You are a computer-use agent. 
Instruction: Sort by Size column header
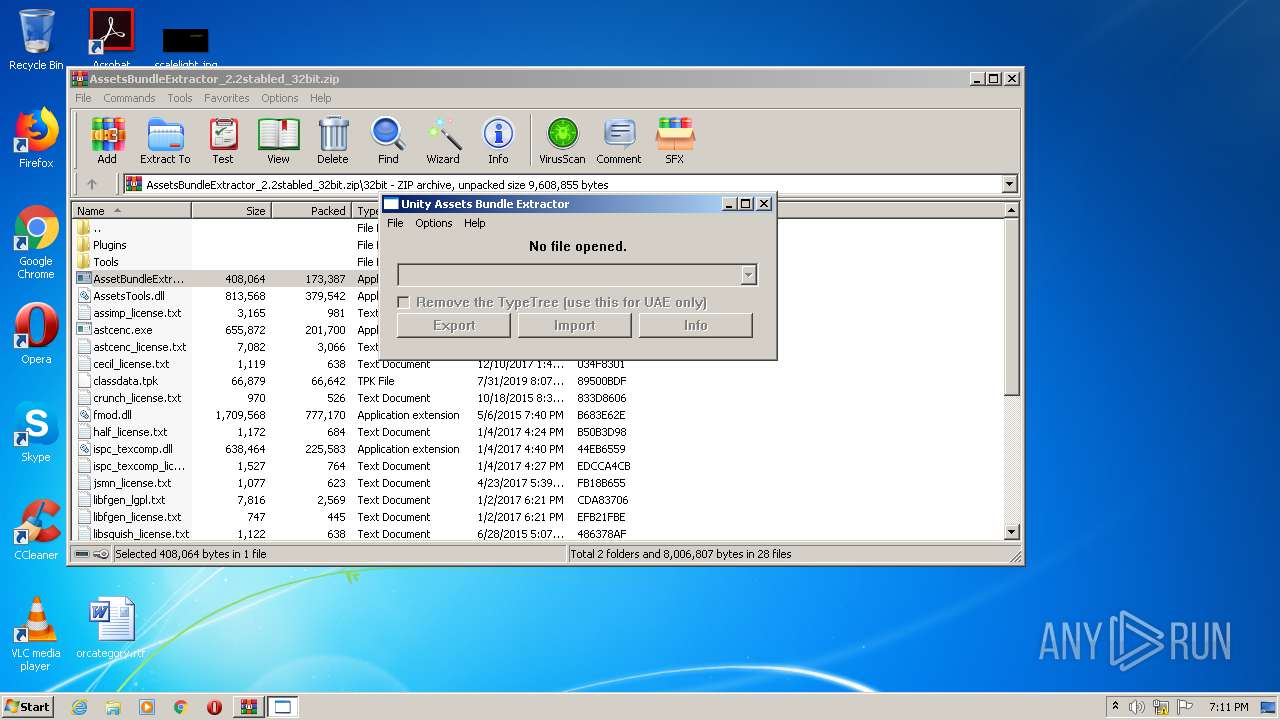pos(231,210)
